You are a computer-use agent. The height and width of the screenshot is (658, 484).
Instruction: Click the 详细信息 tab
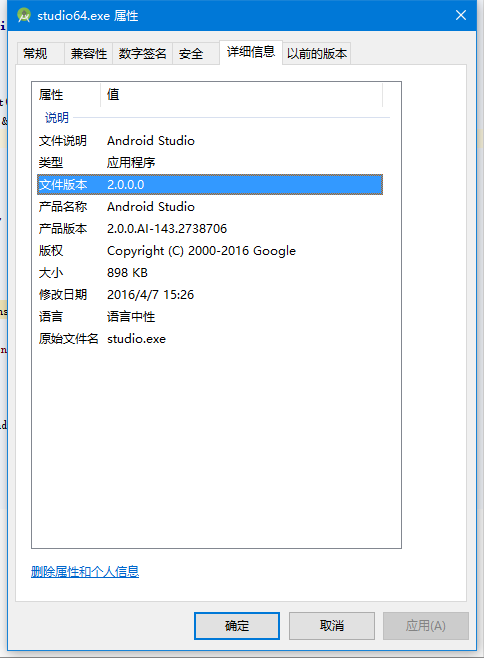tap(251, 52)
